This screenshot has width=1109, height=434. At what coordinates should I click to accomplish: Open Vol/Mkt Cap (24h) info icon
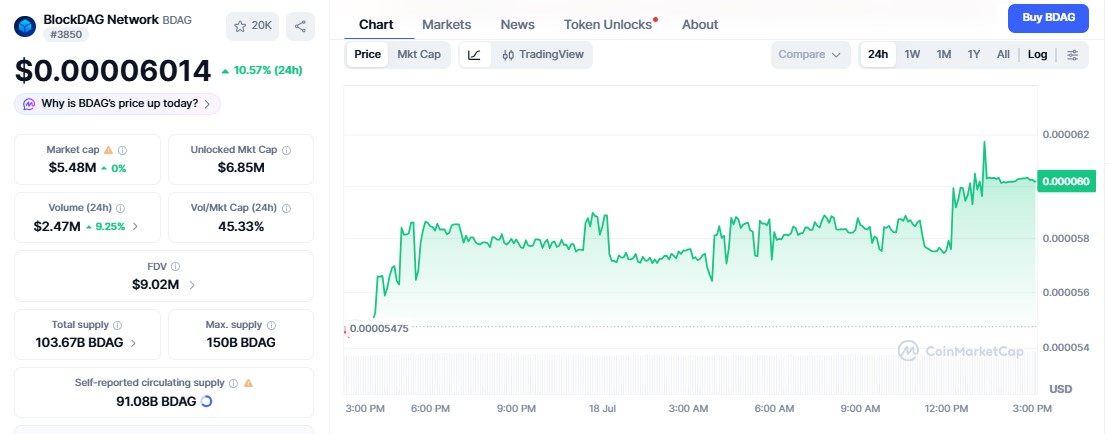point(286,208)
